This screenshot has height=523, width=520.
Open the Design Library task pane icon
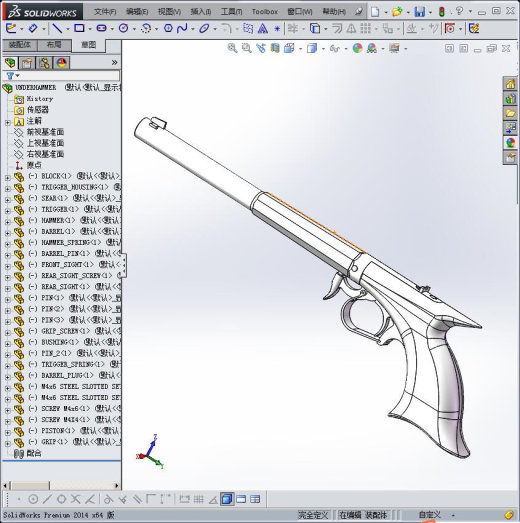tap(510, 98)
